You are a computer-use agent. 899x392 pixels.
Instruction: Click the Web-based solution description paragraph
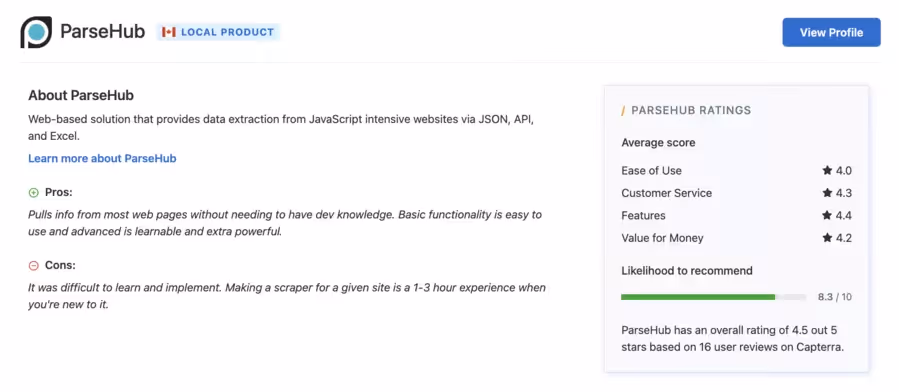[x=282, y=128]
